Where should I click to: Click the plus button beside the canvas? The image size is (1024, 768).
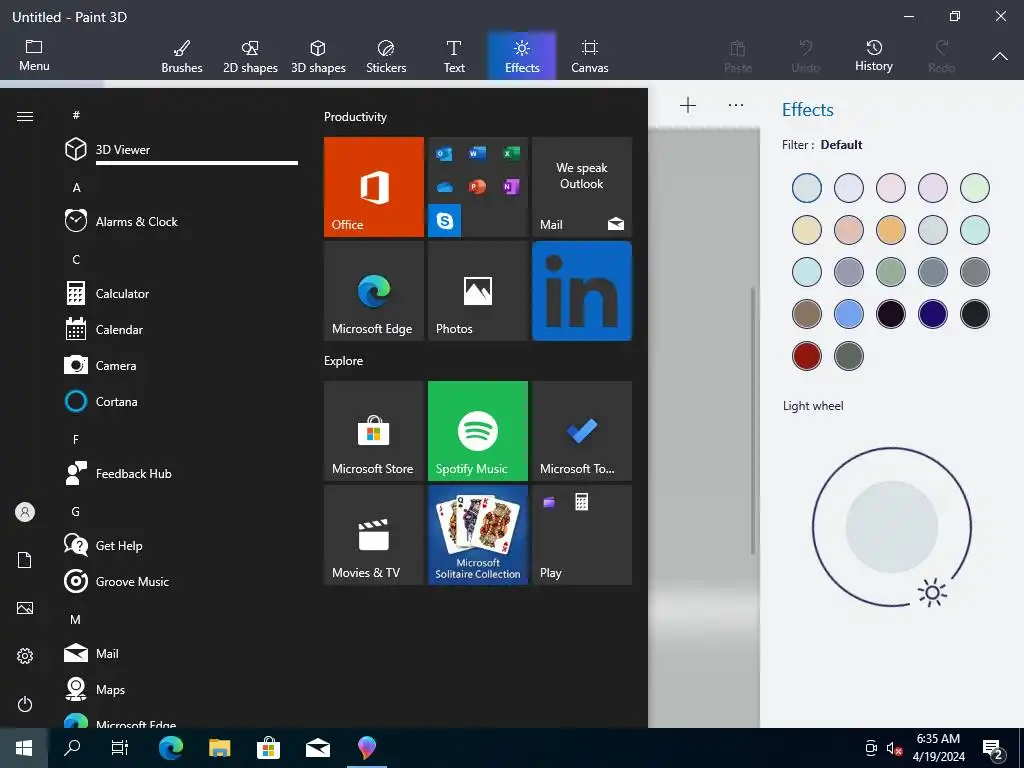point(688,105)
